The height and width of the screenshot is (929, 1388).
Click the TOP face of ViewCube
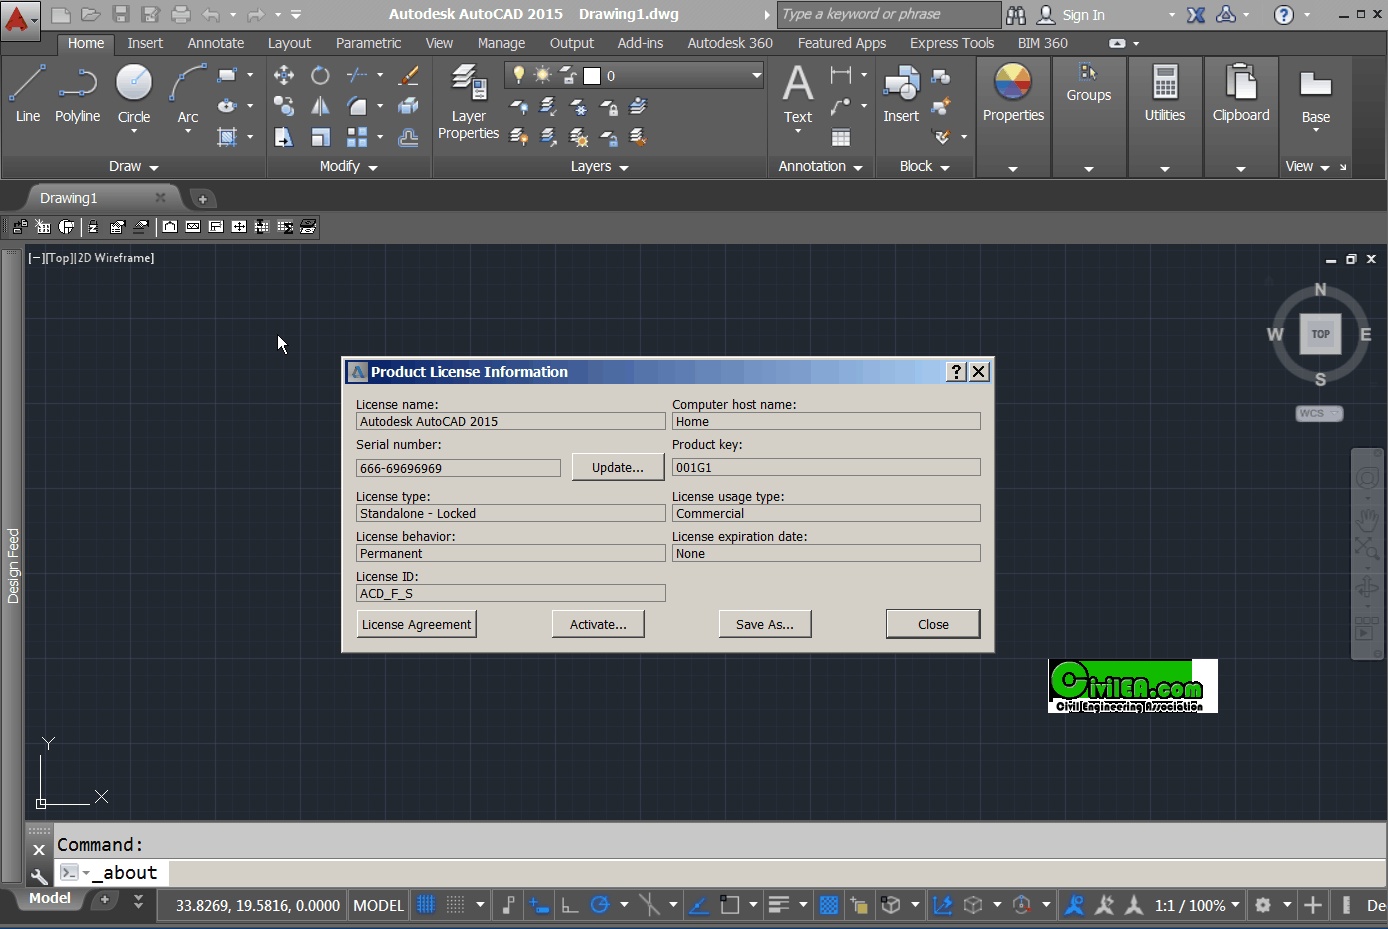pyautogui.click(x=1320, y=334)
